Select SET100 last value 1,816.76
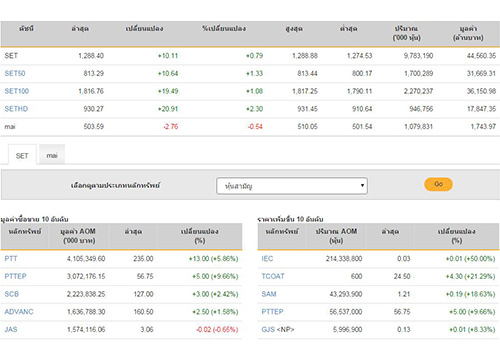 [x=91, y=91]
